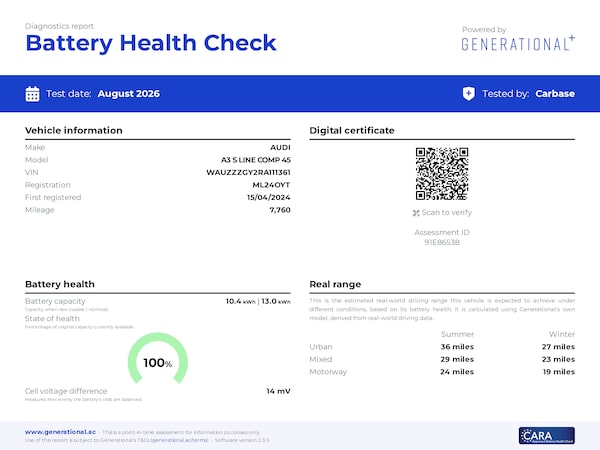Click the AUDI make value
This screenshot has width=600, height=450.
coord(280,147)
